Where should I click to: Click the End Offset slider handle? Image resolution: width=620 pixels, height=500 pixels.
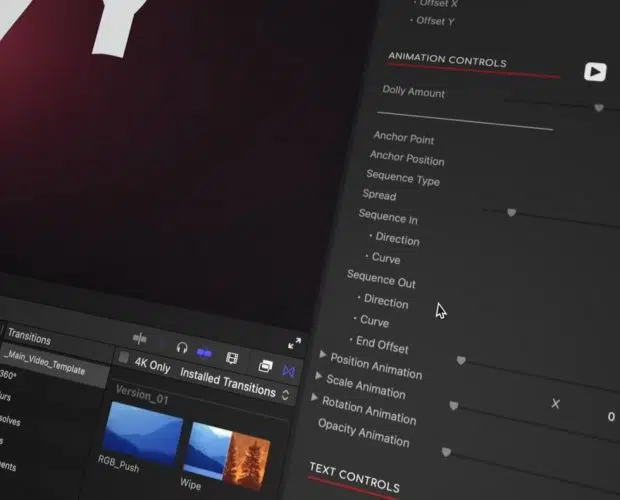[461, 360]
